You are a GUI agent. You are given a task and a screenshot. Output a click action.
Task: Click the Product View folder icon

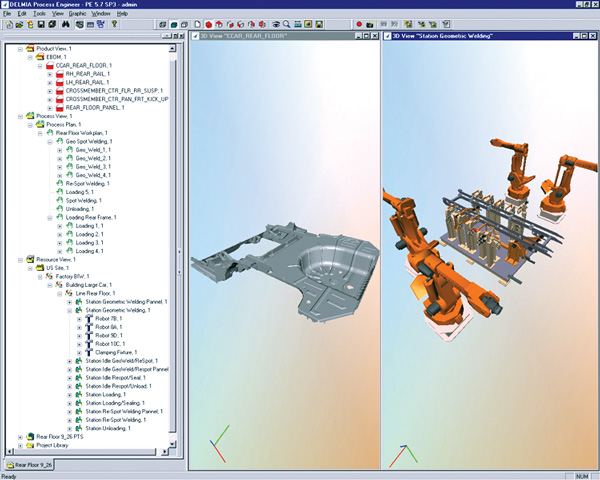(x=29, y=47)
